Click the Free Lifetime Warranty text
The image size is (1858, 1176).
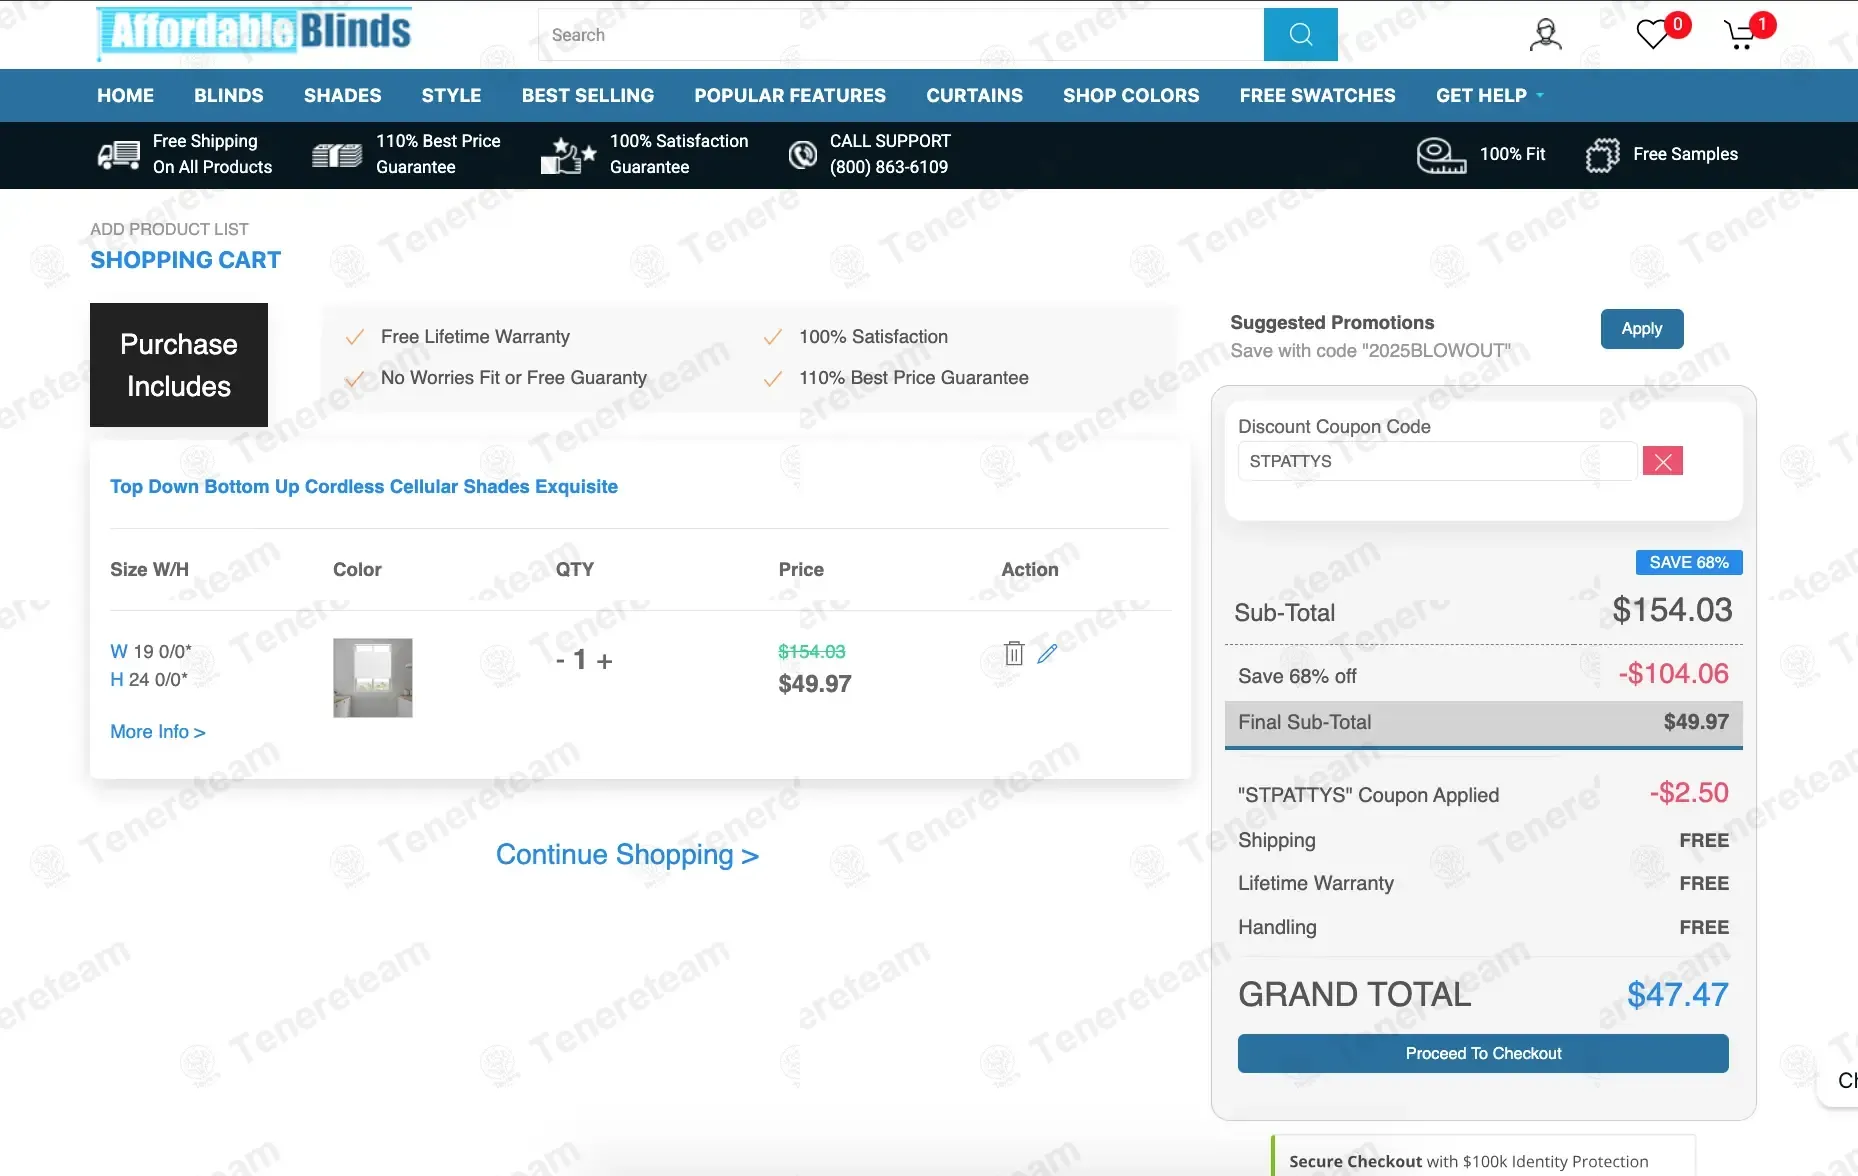coord(475,337)
